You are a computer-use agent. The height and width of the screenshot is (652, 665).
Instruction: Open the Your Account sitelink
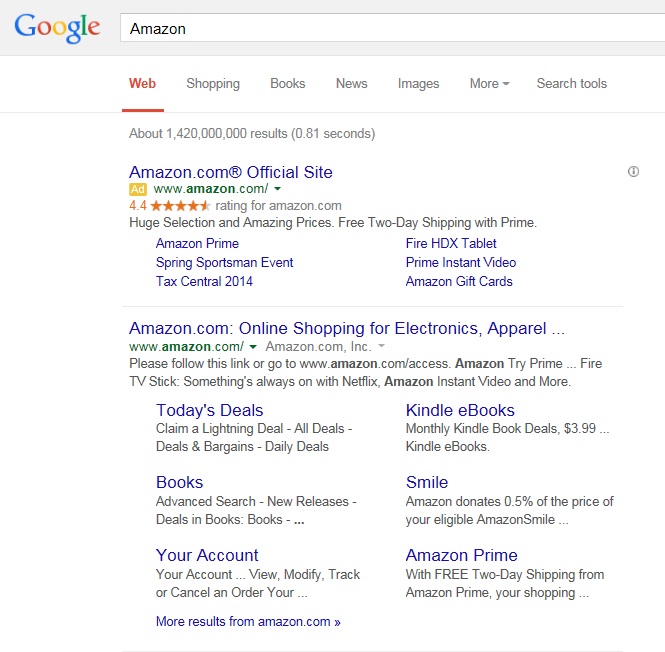[x=207, y=555]
